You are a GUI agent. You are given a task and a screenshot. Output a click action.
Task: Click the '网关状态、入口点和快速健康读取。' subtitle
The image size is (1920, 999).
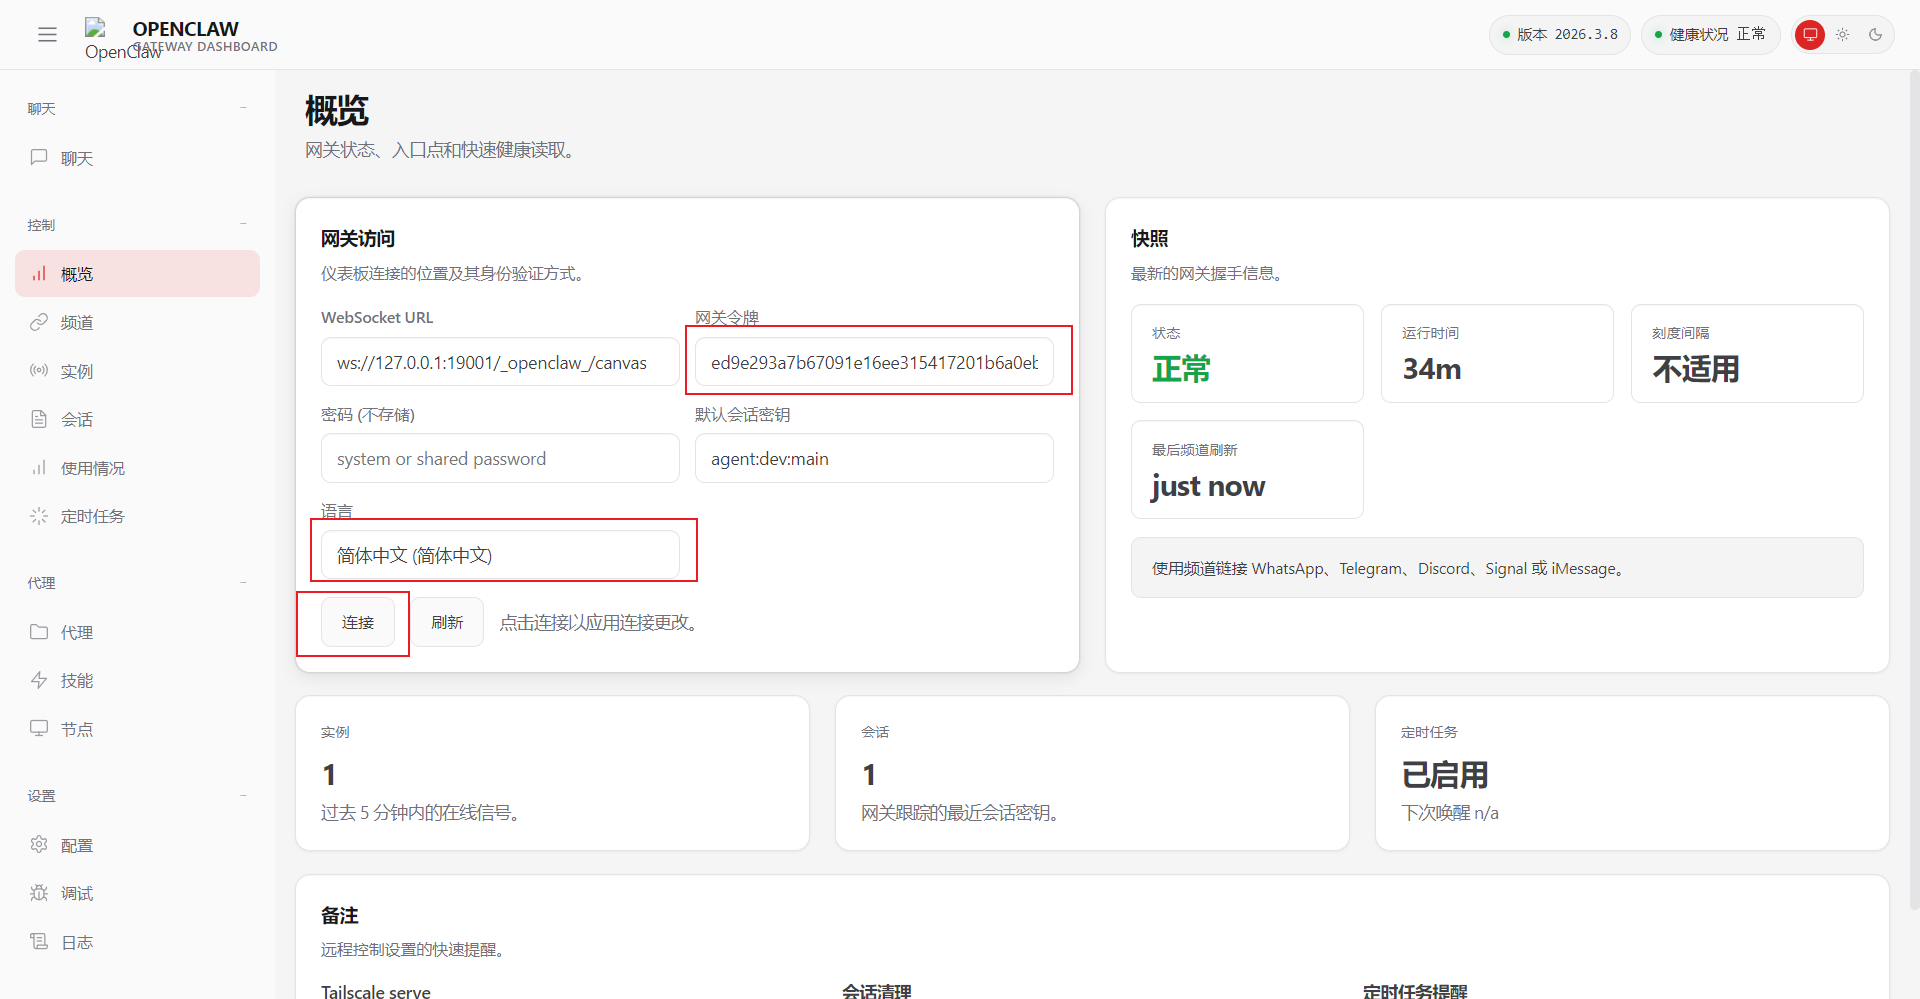(440, 150)
